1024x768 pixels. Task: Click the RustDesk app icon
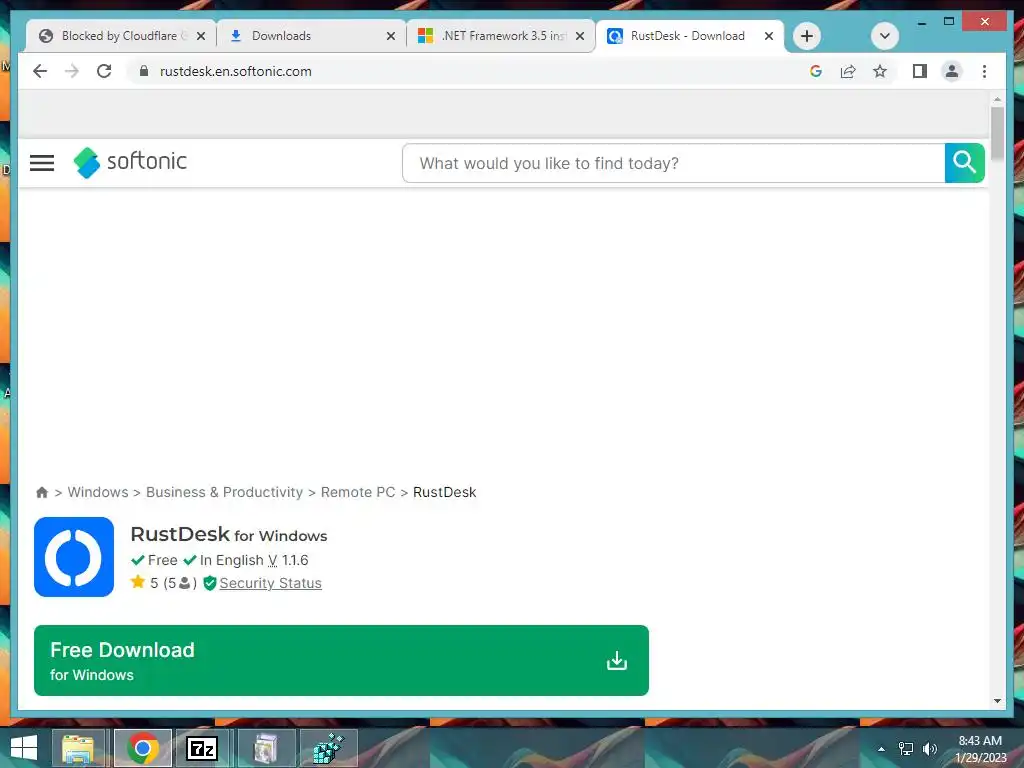[74, 557]
